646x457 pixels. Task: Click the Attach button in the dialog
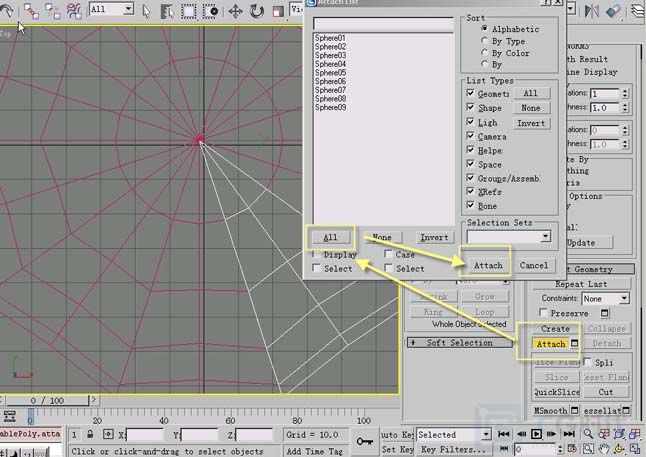(488, 265)
